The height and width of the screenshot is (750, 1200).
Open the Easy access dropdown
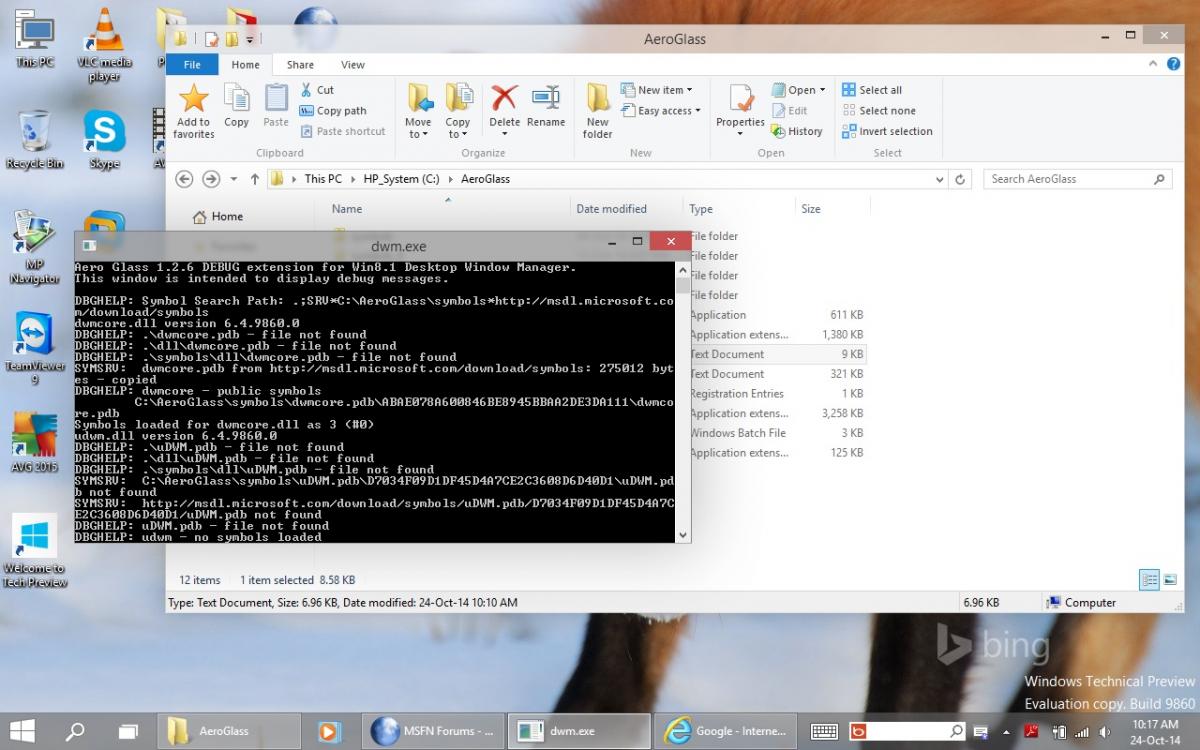[661, 111]
